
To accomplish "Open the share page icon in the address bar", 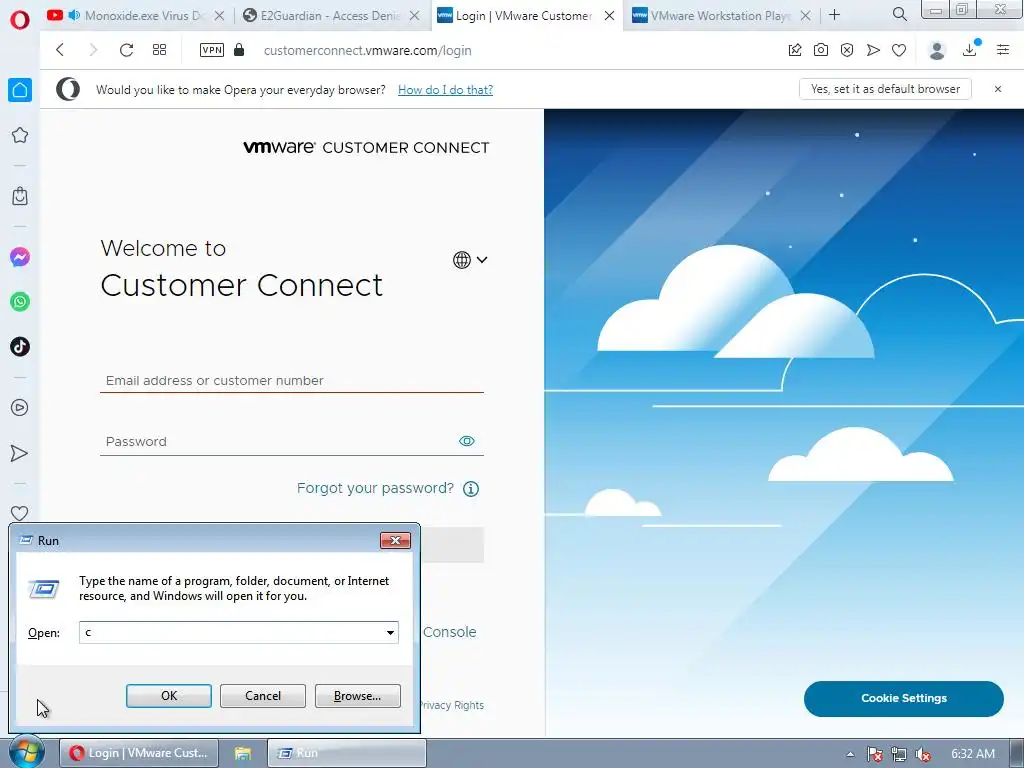I will (795, 50).
